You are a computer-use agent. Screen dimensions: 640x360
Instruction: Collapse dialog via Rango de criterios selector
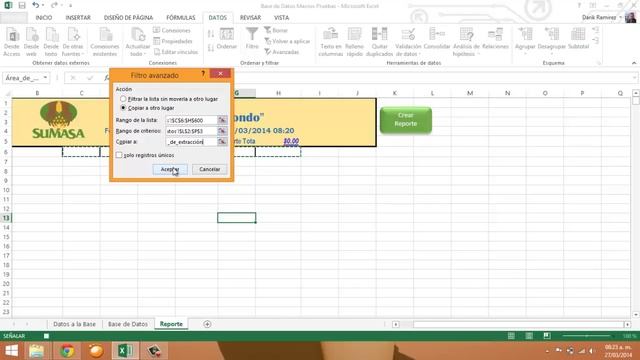pyautogui.click(x=222, y=131)
